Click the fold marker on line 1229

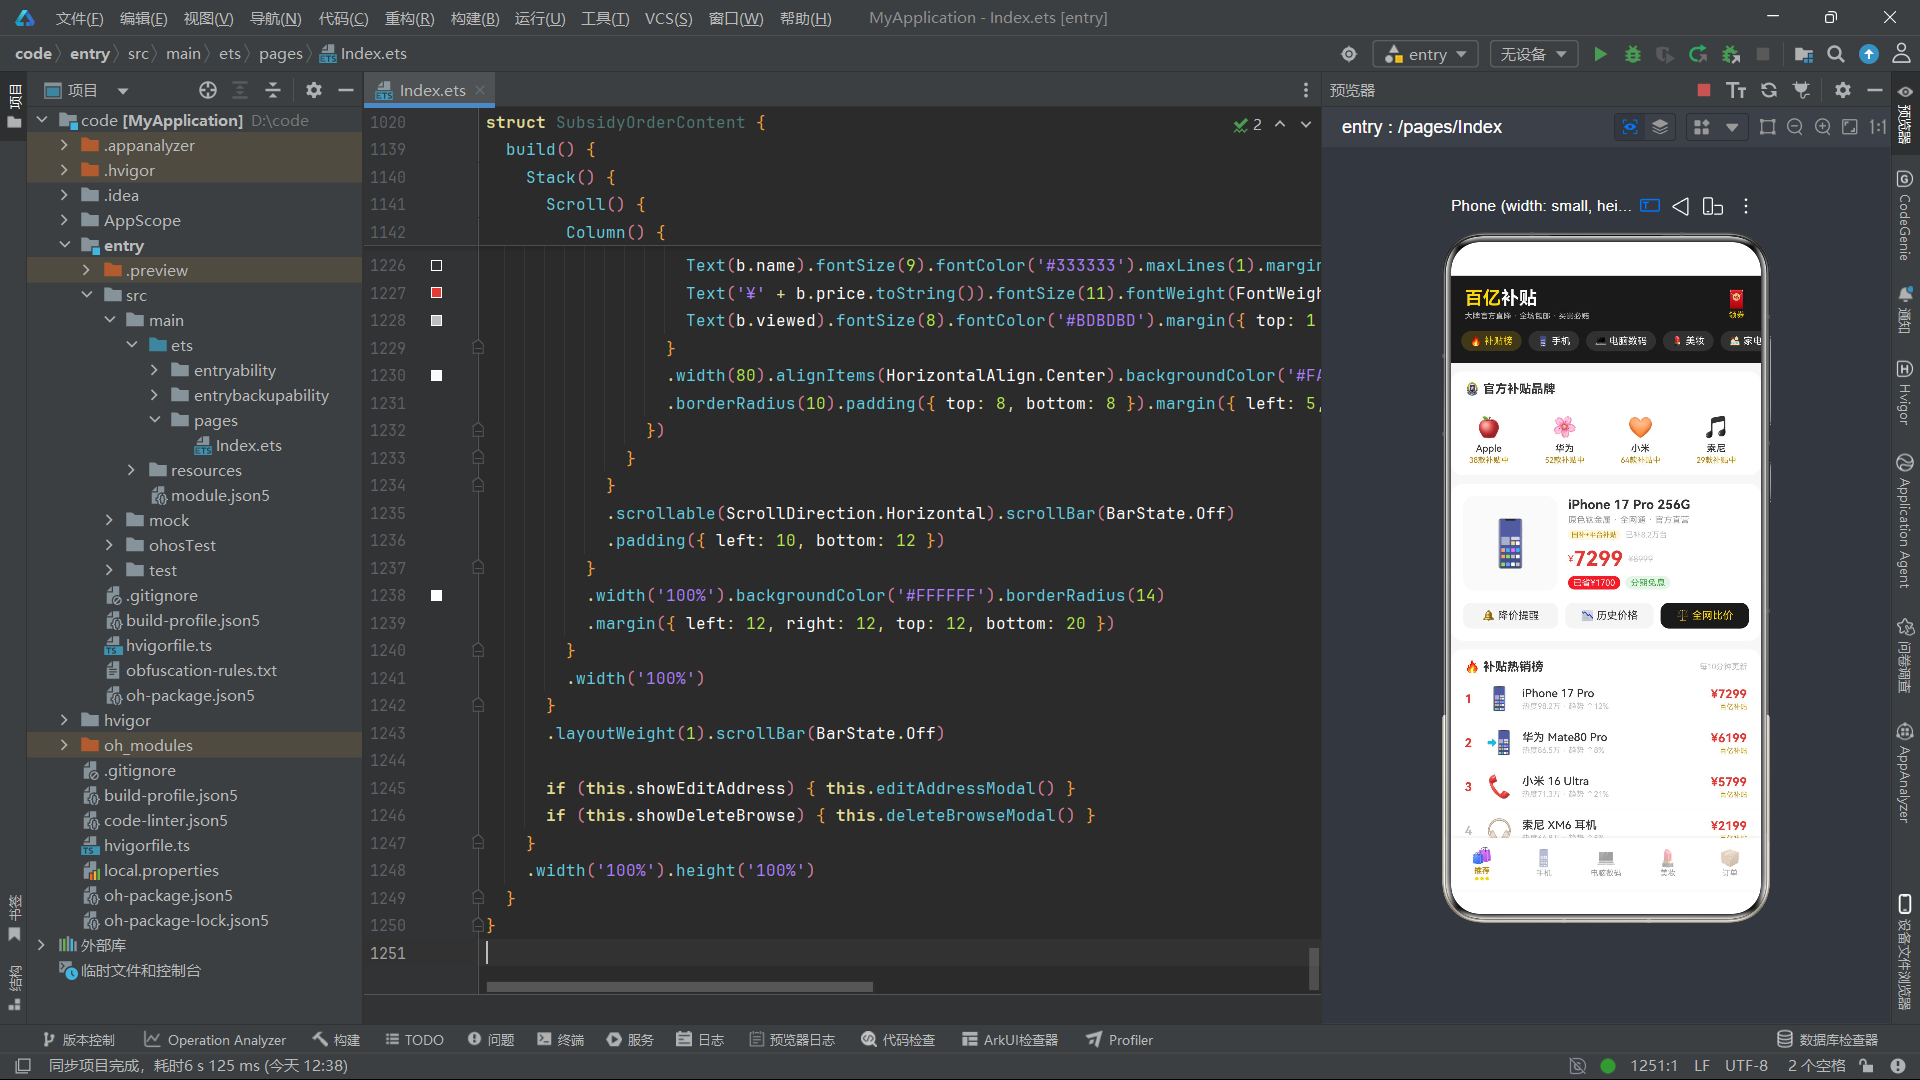(x=478, y=348)
